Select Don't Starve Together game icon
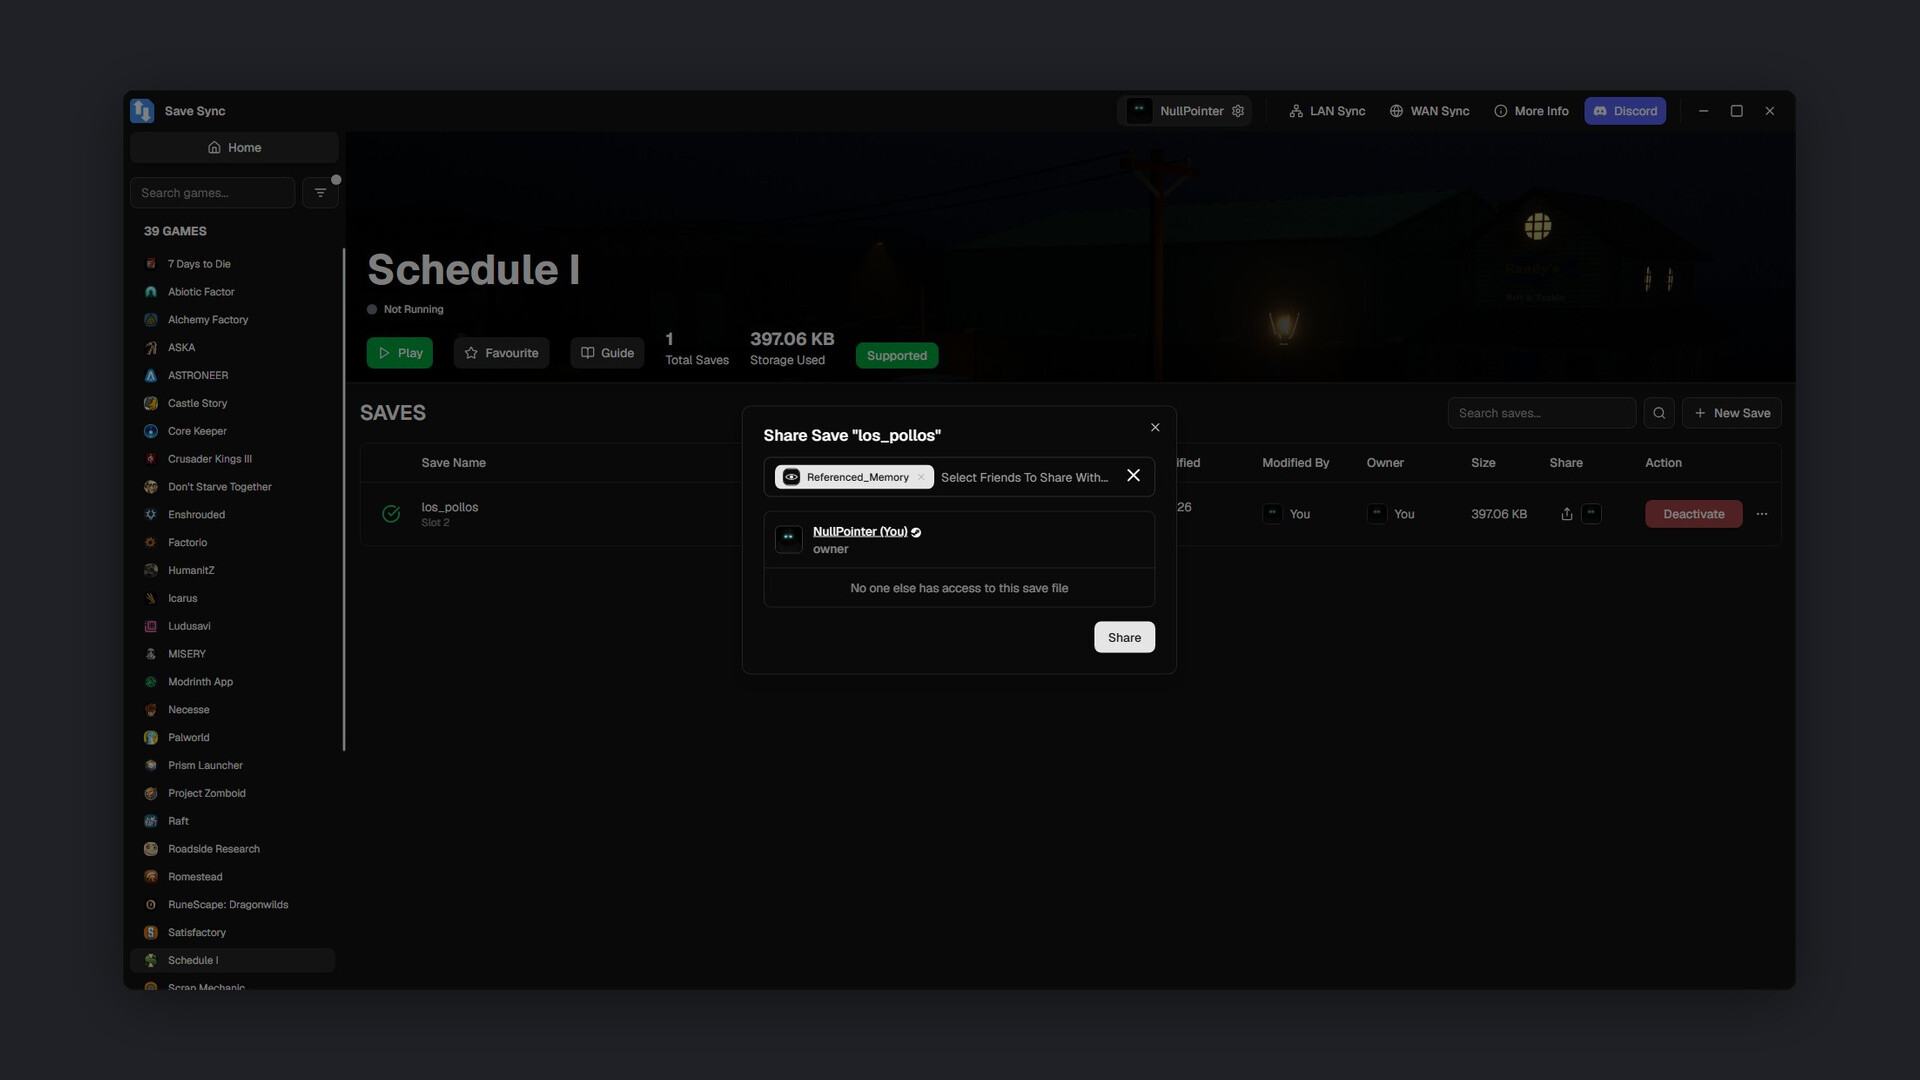1920x1080 pixels. coord(151,487)
